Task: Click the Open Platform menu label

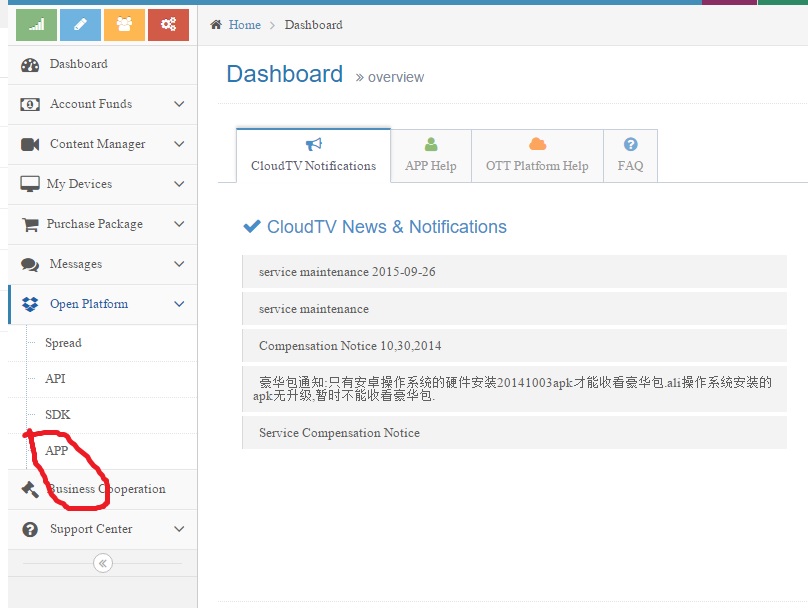Action: [89, 304]
